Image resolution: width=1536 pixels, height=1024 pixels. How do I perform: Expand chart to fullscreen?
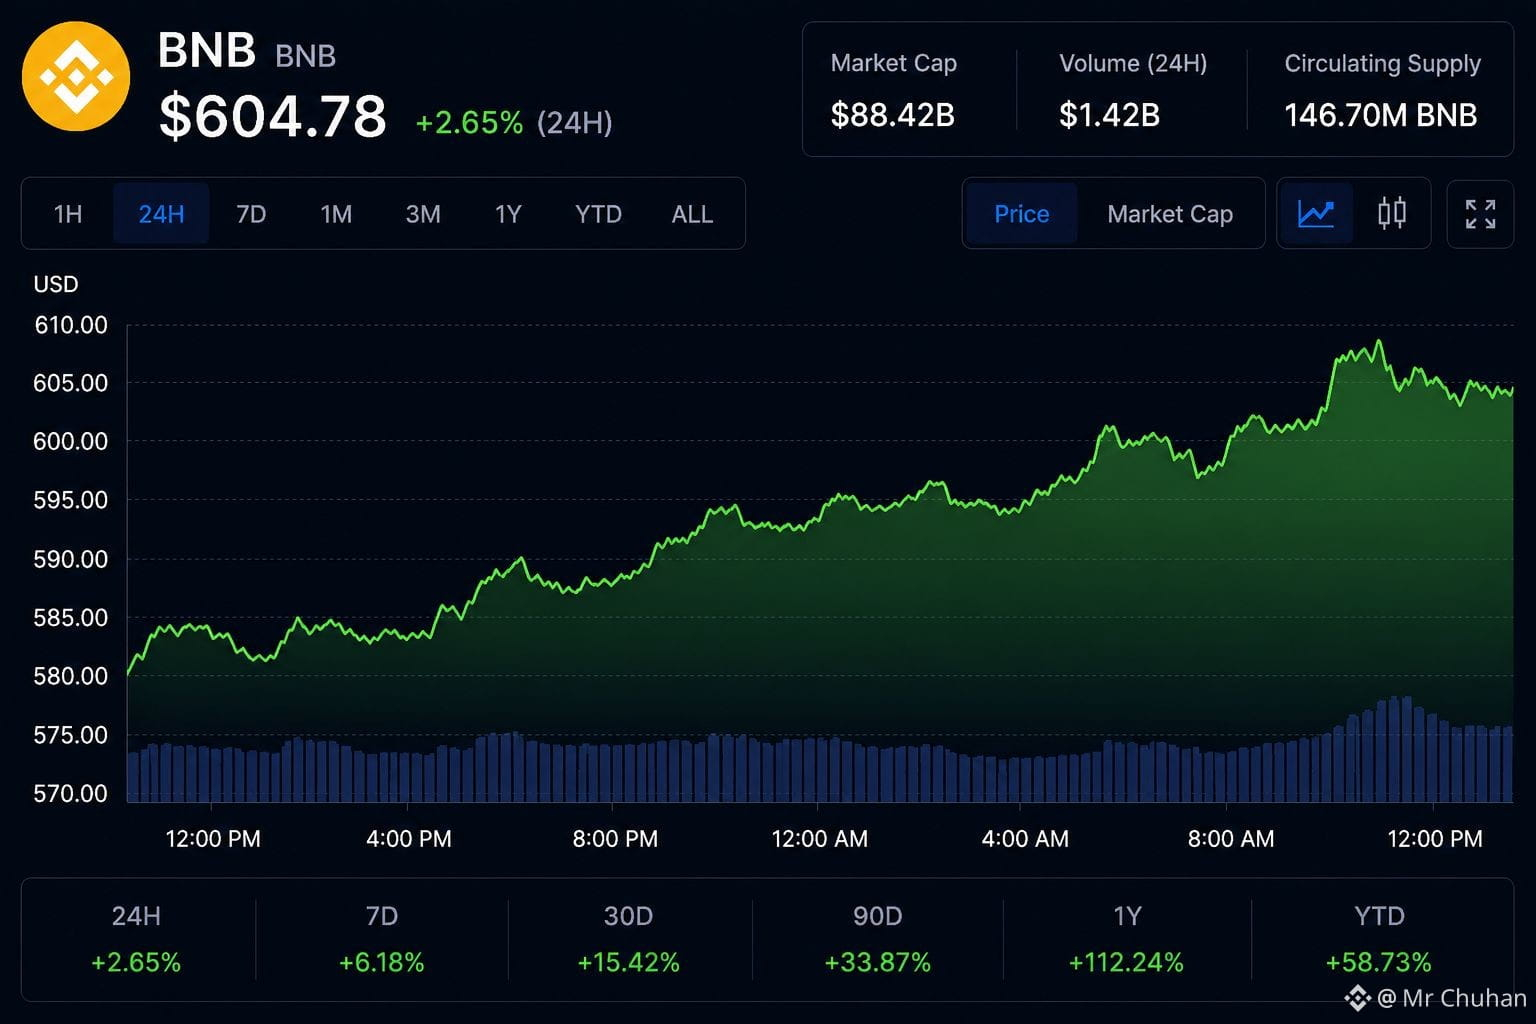click(x=1480, y=213)
